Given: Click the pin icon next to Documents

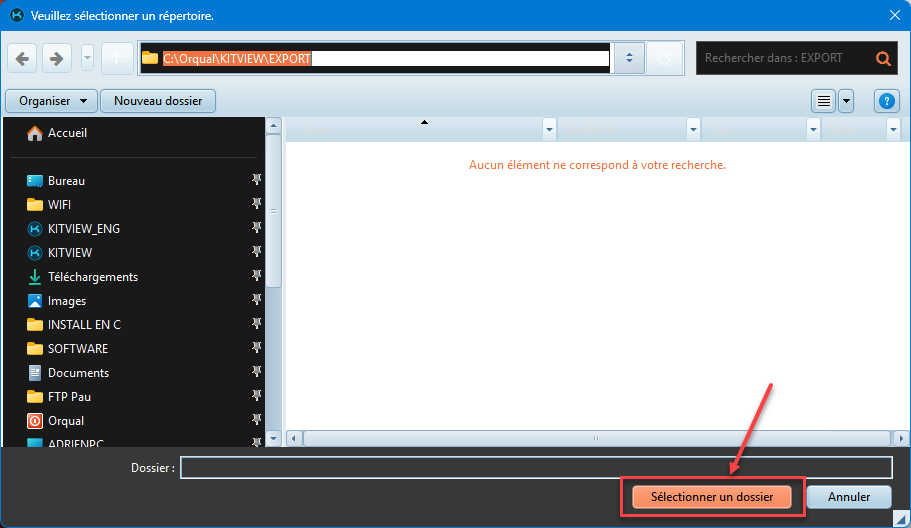Looking at the screenshot, I should pyautogui.click(x=257, y=372).
